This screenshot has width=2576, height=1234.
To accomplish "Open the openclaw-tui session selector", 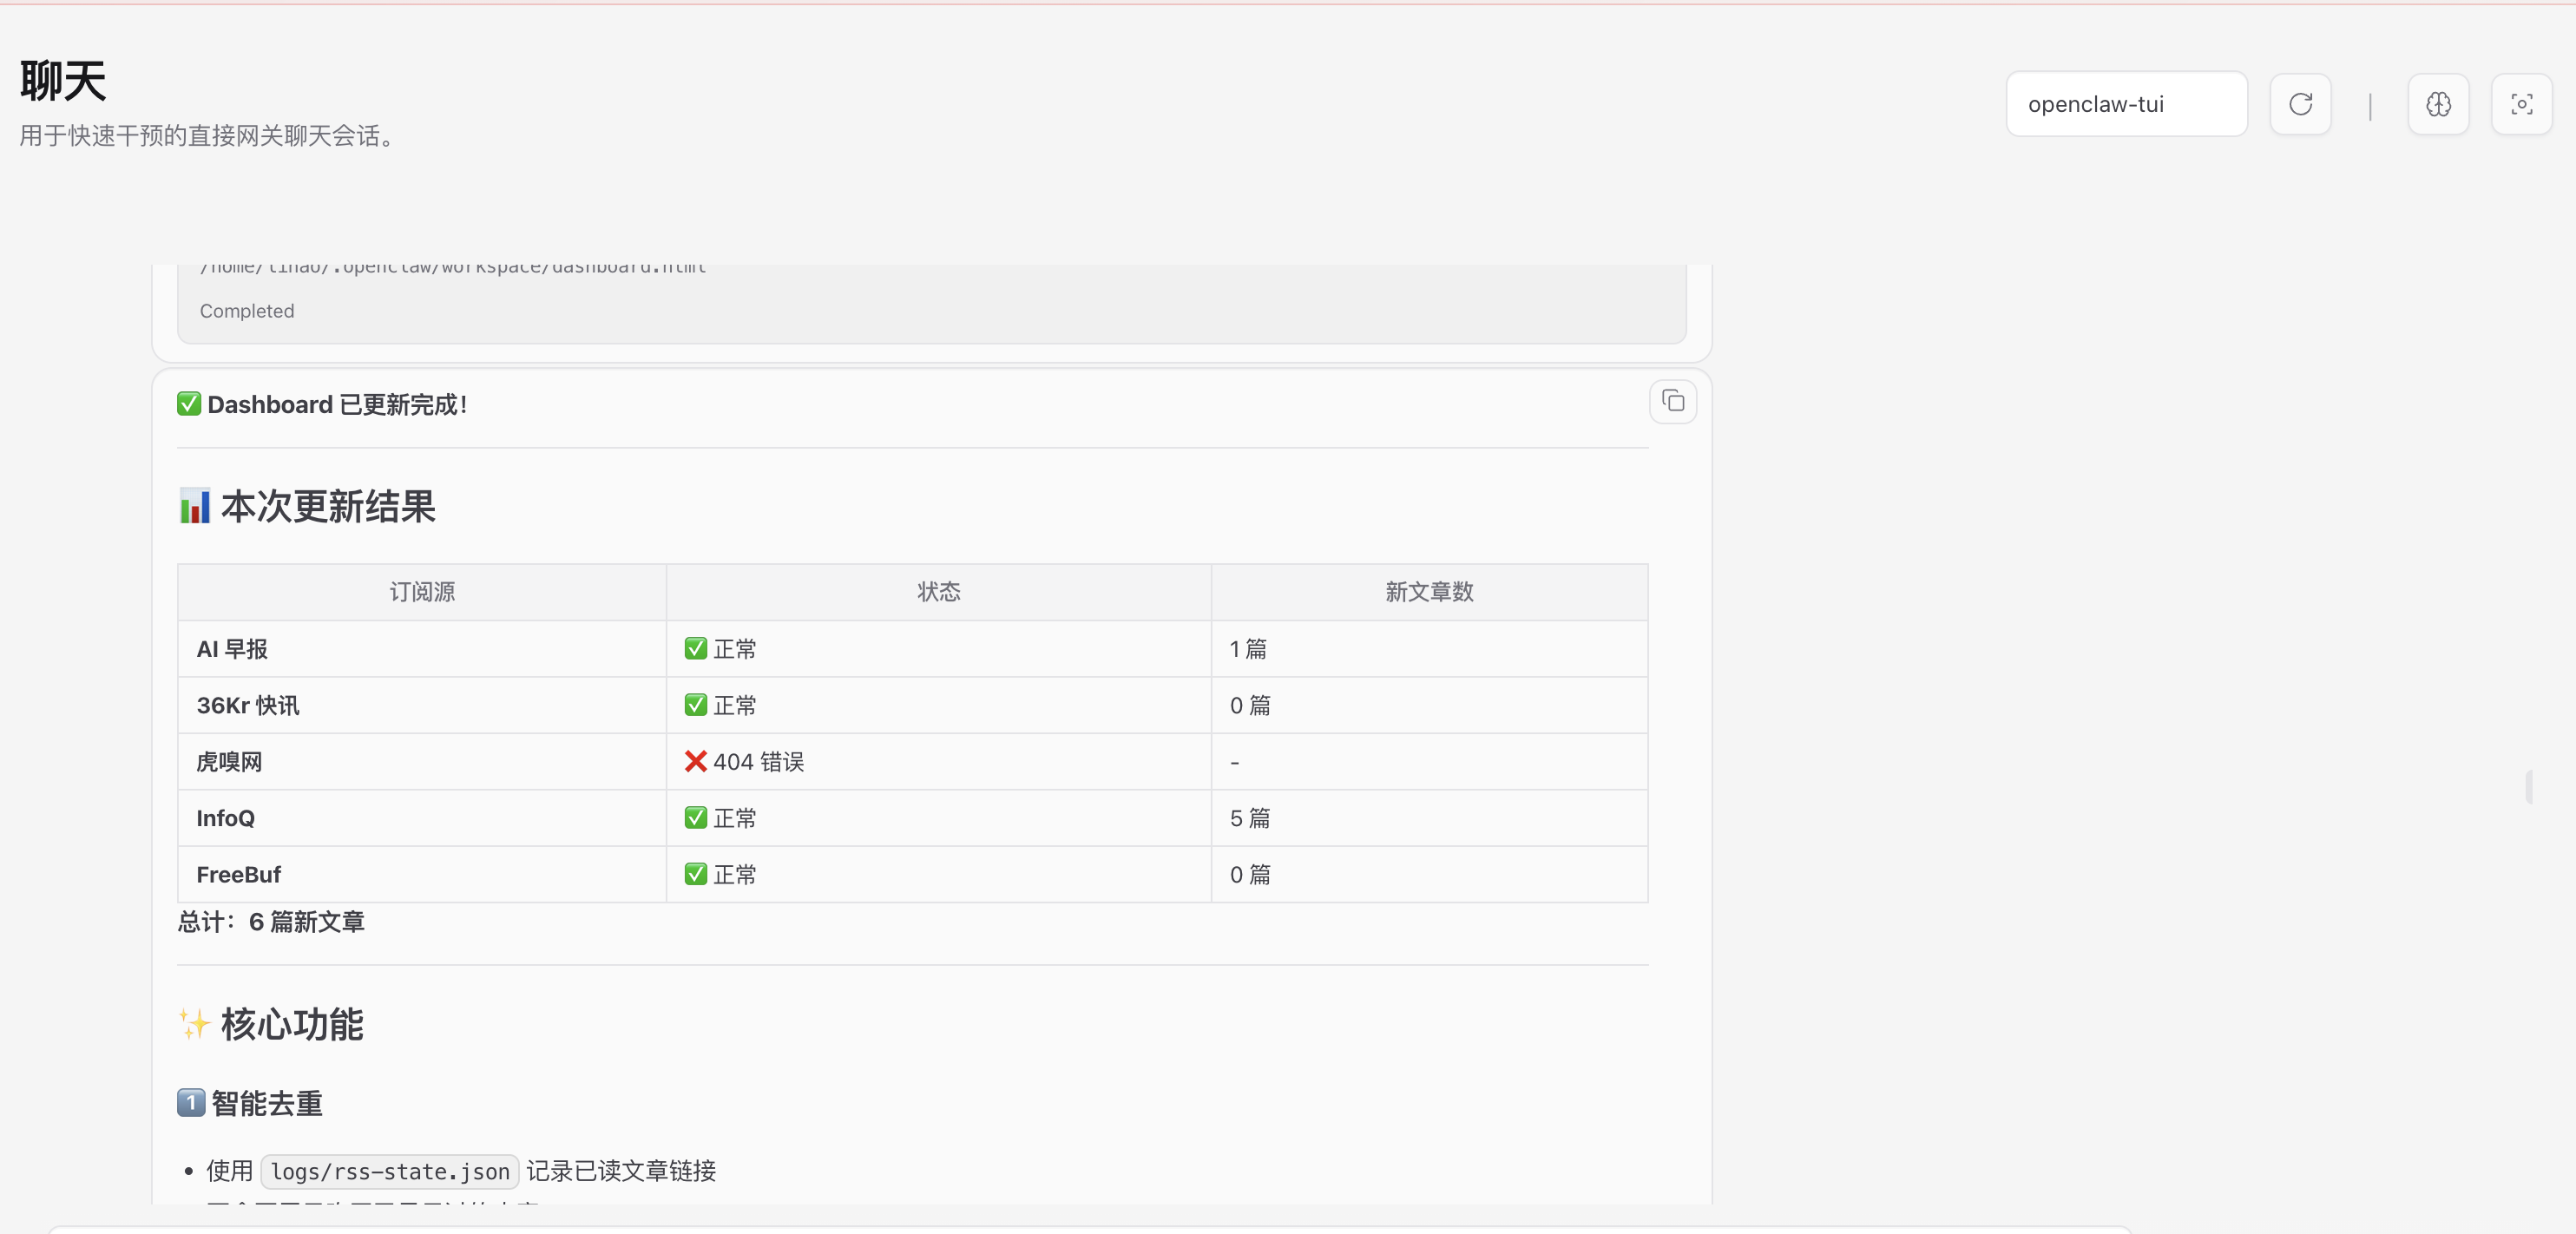I will point(2126,104).
